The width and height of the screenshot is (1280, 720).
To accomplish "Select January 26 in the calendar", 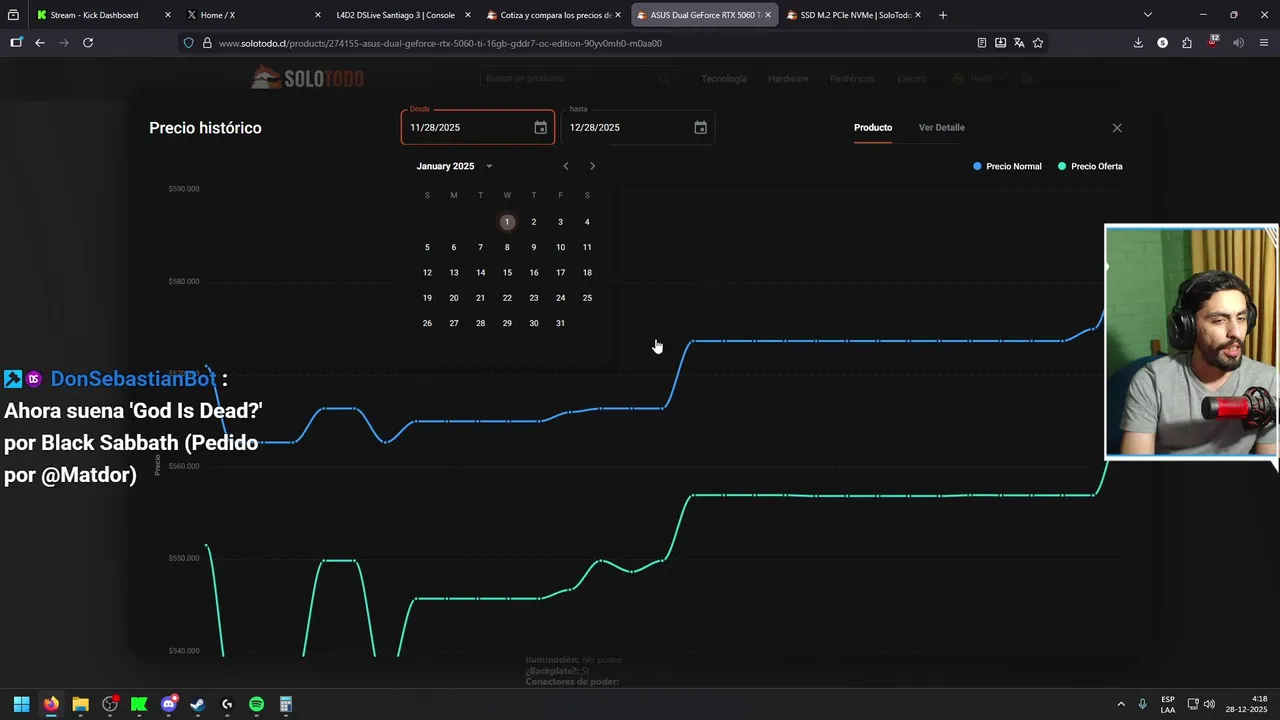I will click(x=427, y=323).
